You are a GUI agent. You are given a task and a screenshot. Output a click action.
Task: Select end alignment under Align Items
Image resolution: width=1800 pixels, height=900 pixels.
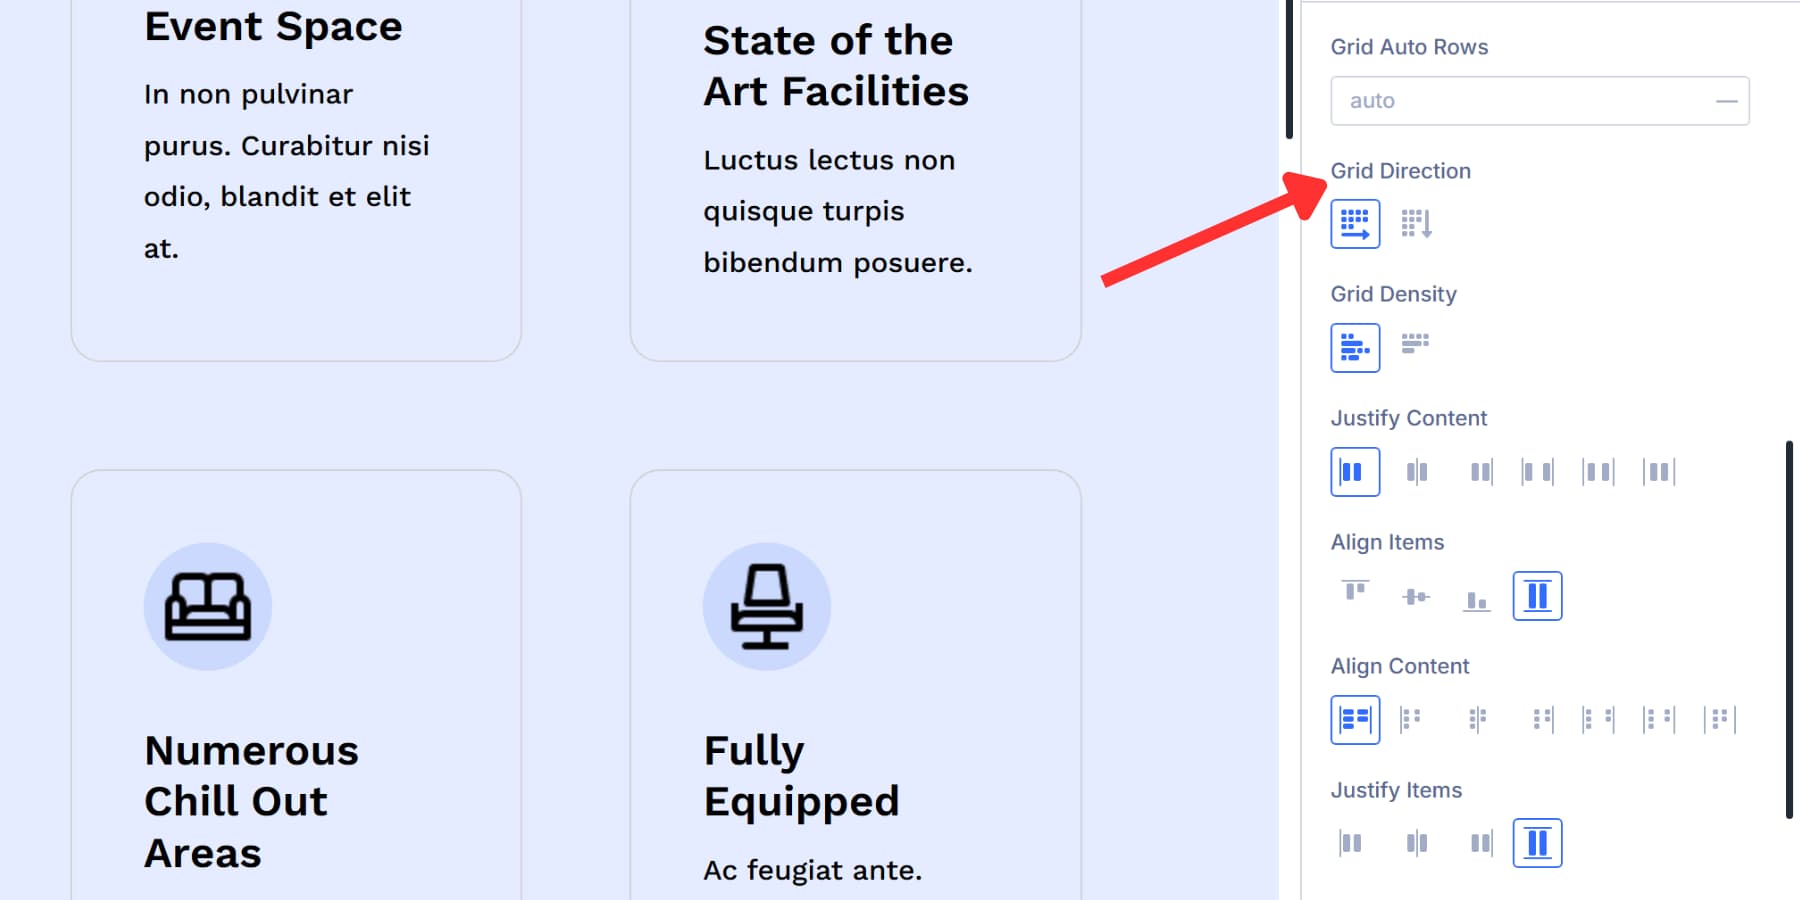1477,595
